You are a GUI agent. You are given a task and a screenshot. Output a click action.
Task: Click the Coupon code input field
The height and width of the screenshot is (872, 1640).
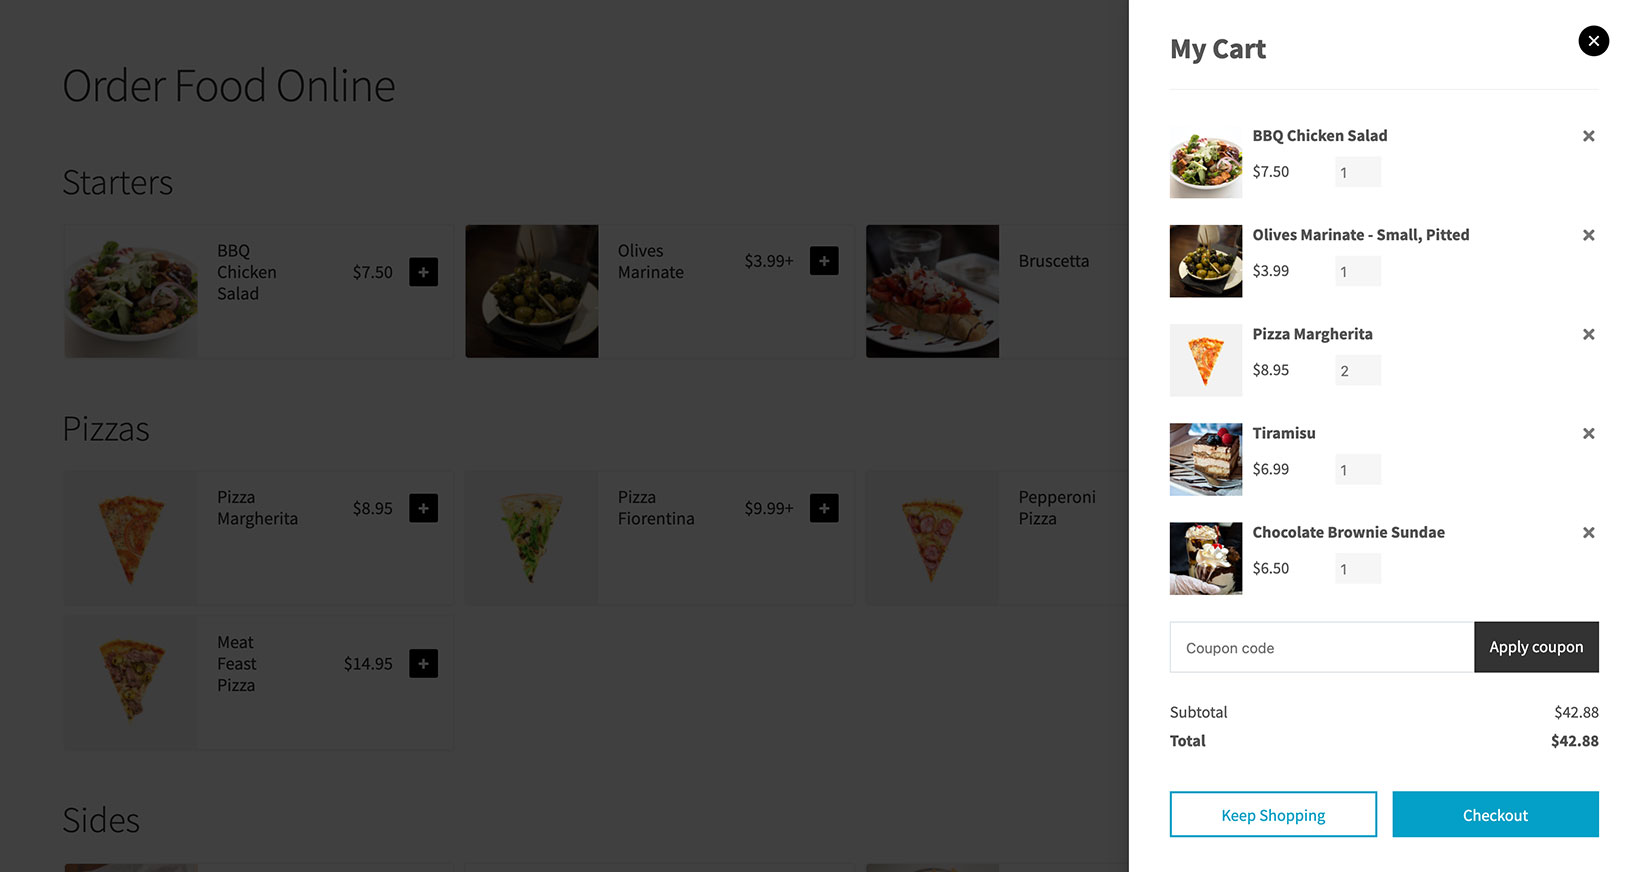[1320, 647]
